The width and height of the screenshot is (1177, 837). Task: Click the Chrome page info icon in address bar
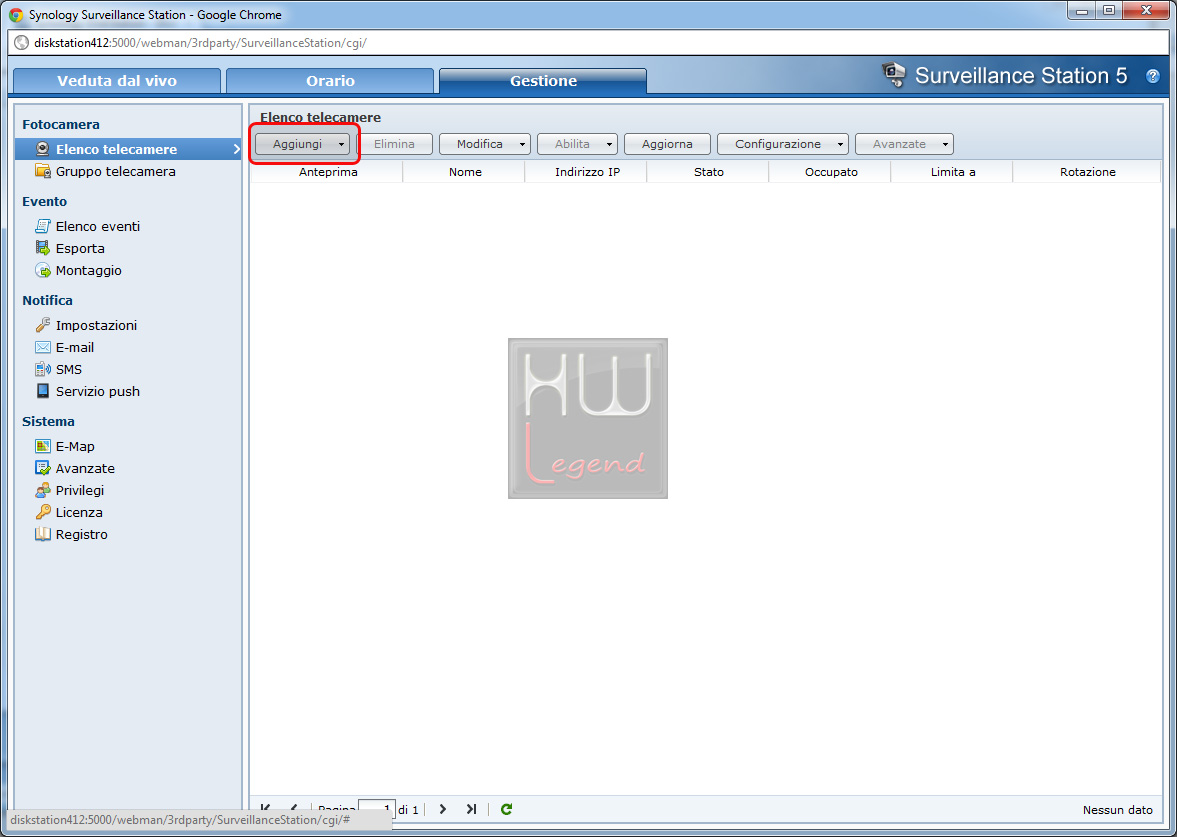click(22, 43)
